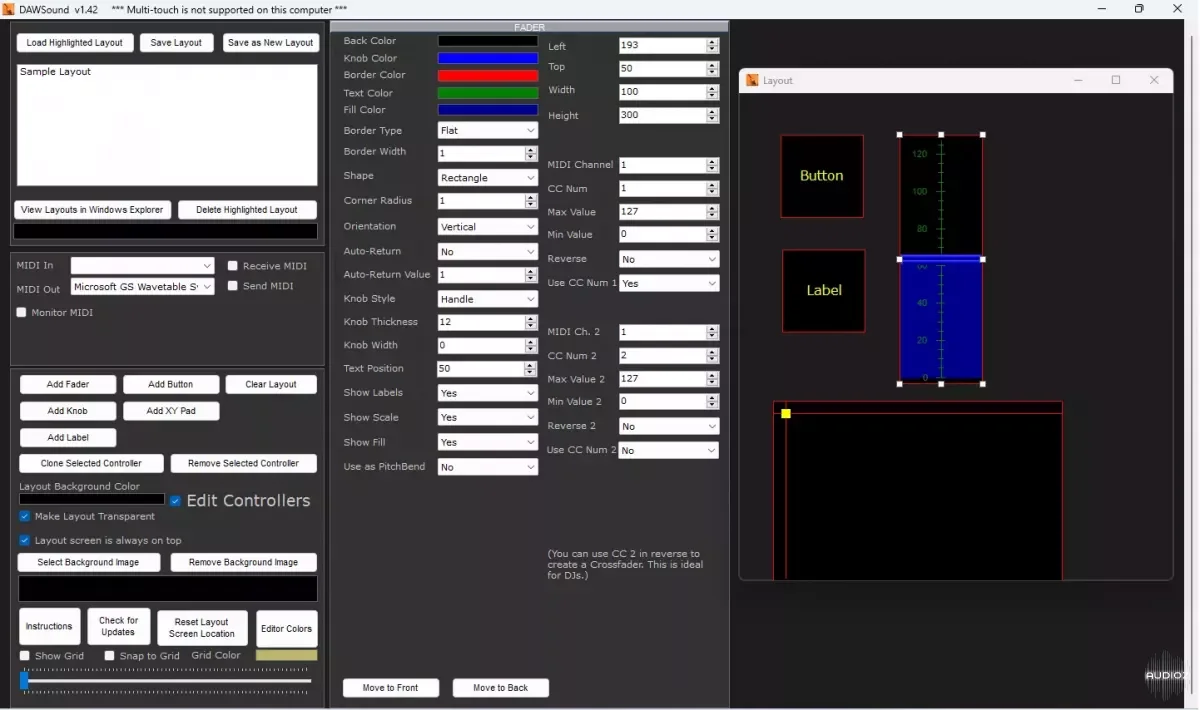
Task: Click Load Highlighted Layout button
Action: [75, 43]
